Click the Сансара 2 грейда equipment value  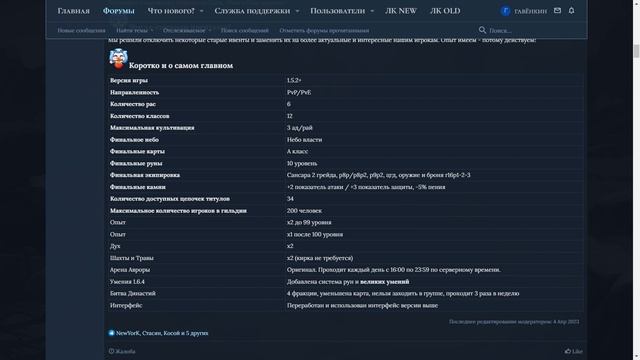pos(378,175)
